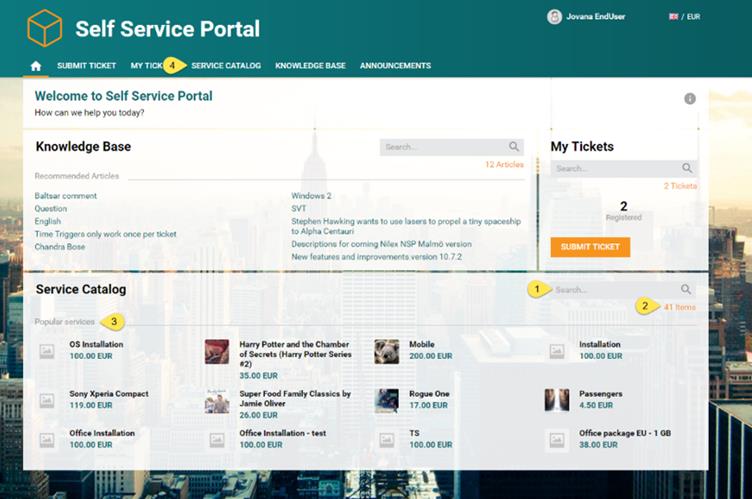Viewport: 752px width, 499px height.
Task: Click the Service Catalog search magnifier icon
Action: pos(685,290)
